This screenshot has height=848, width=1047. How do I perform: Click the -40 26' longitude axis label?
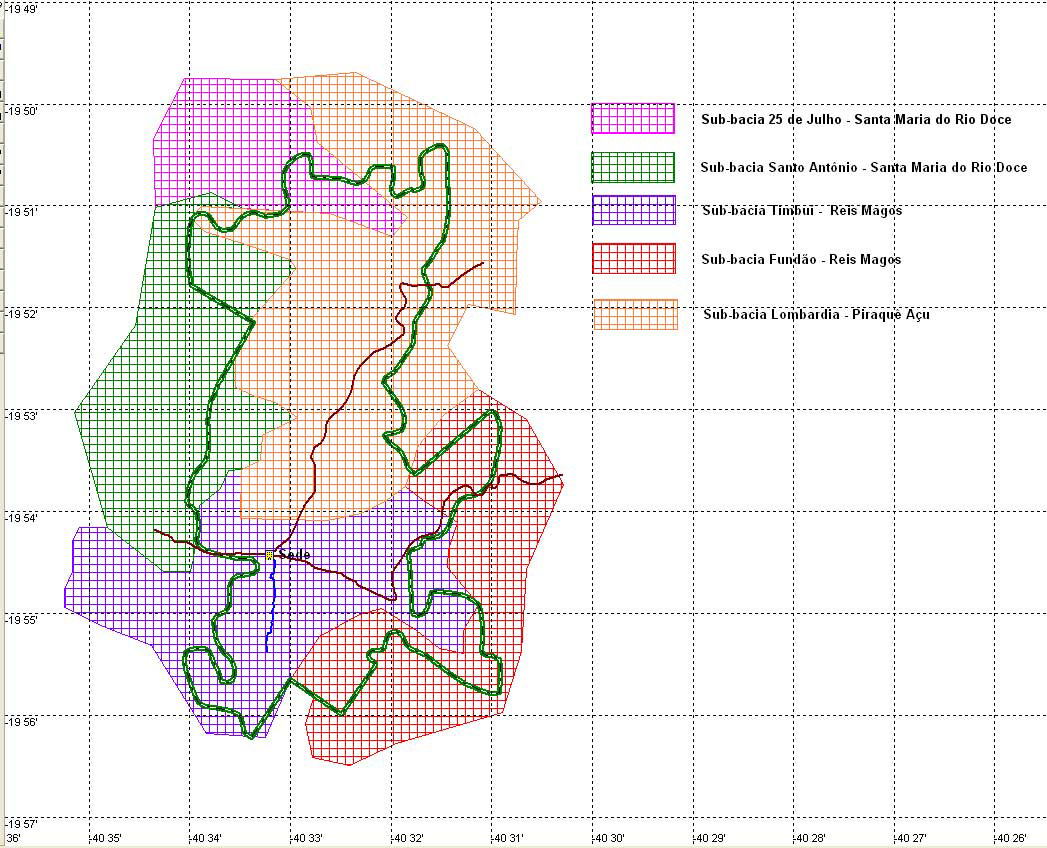point(1010,838)
